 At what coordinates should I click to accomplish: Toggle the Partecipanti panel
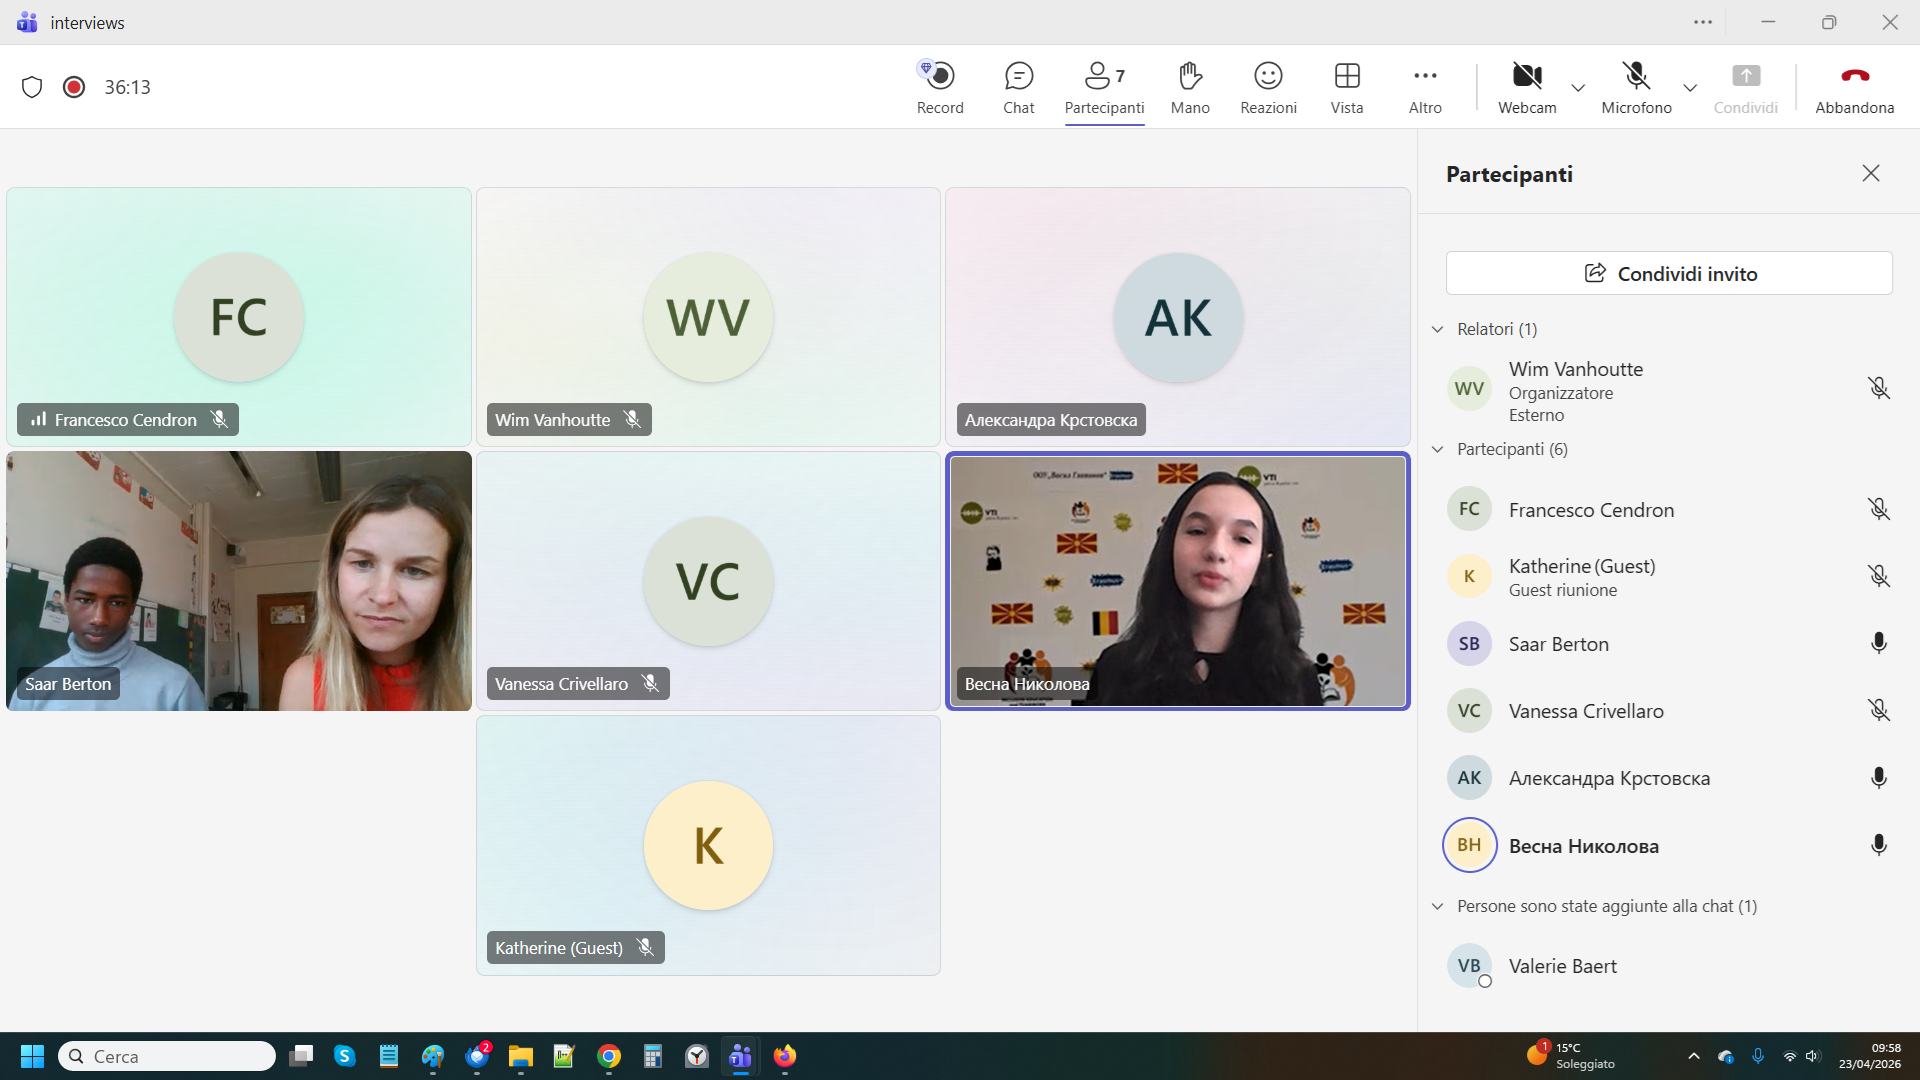coord(1104,87)
